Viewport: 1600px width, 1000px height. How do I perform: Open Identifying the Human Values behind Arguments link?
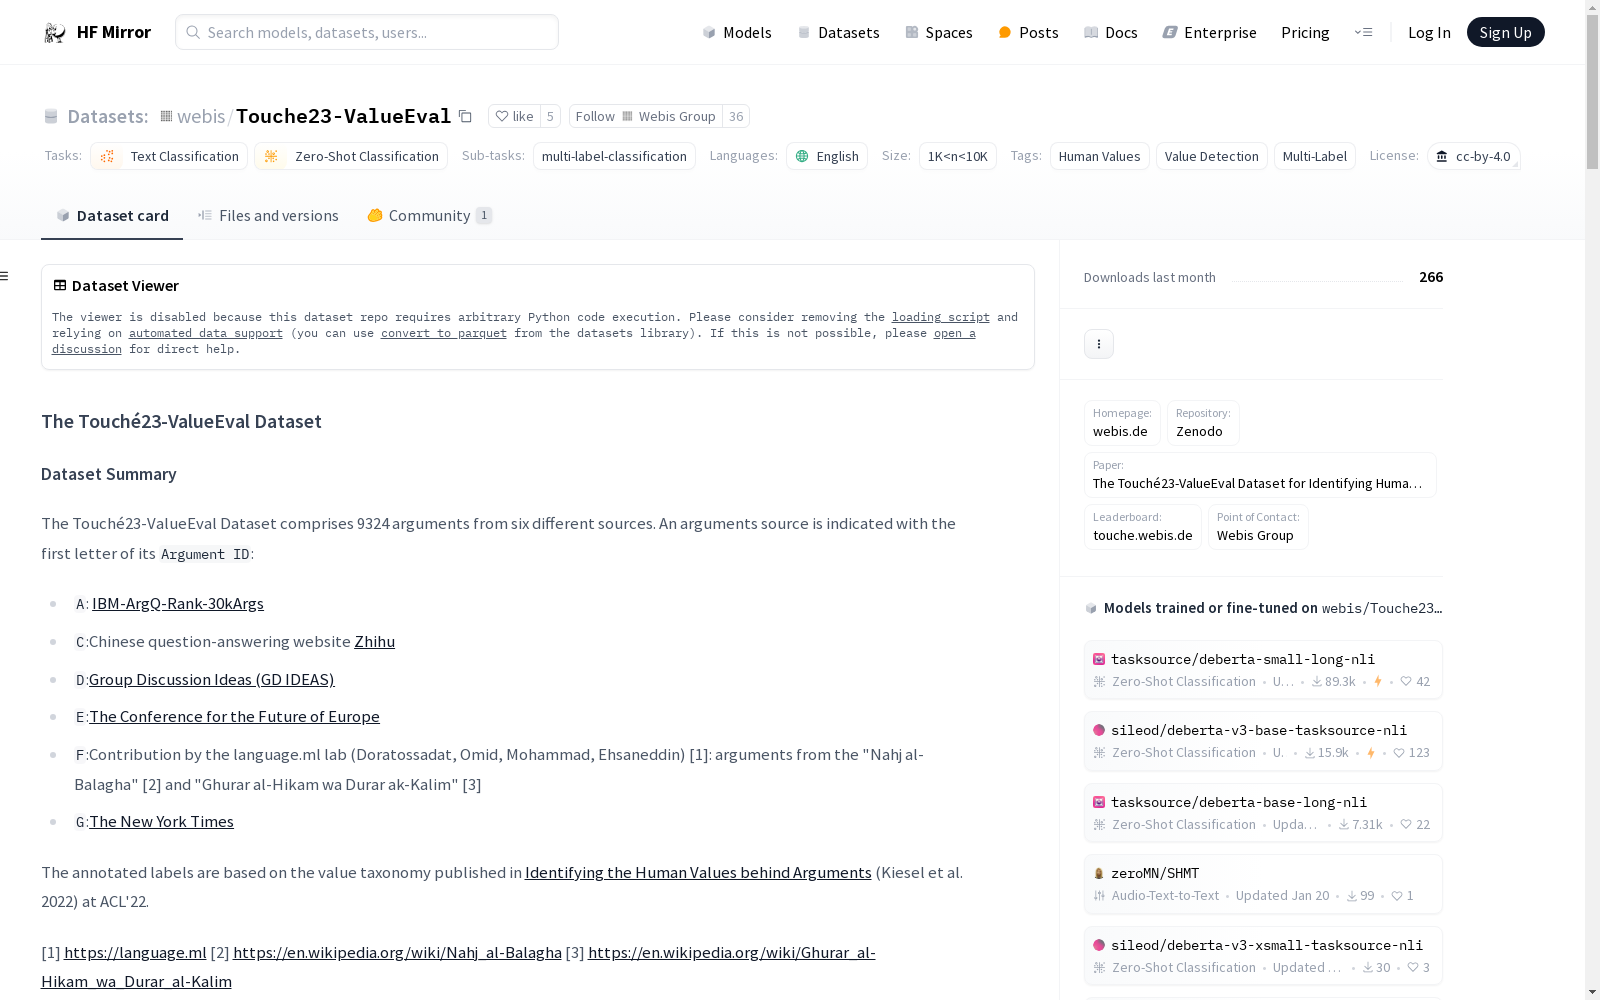pos(698,873)
